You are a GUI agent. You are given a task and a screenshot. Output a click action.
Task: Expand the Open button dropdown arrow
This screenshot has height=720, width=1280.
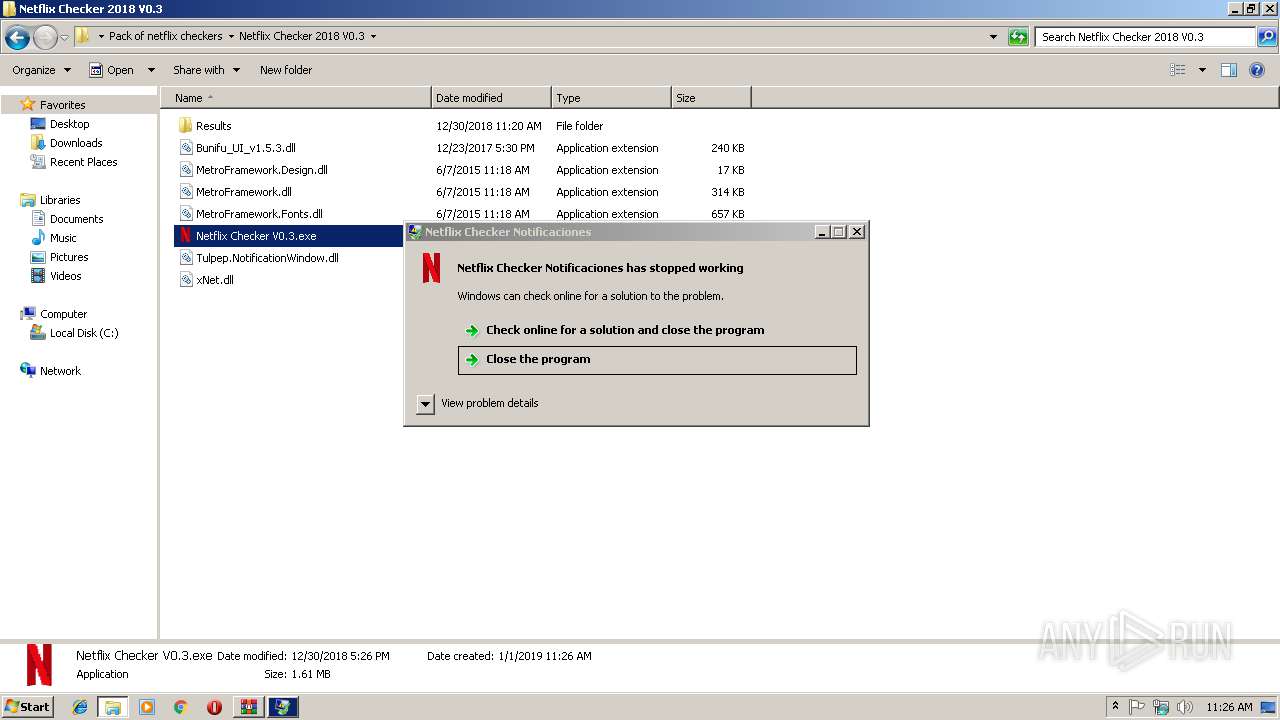[151, 70]
